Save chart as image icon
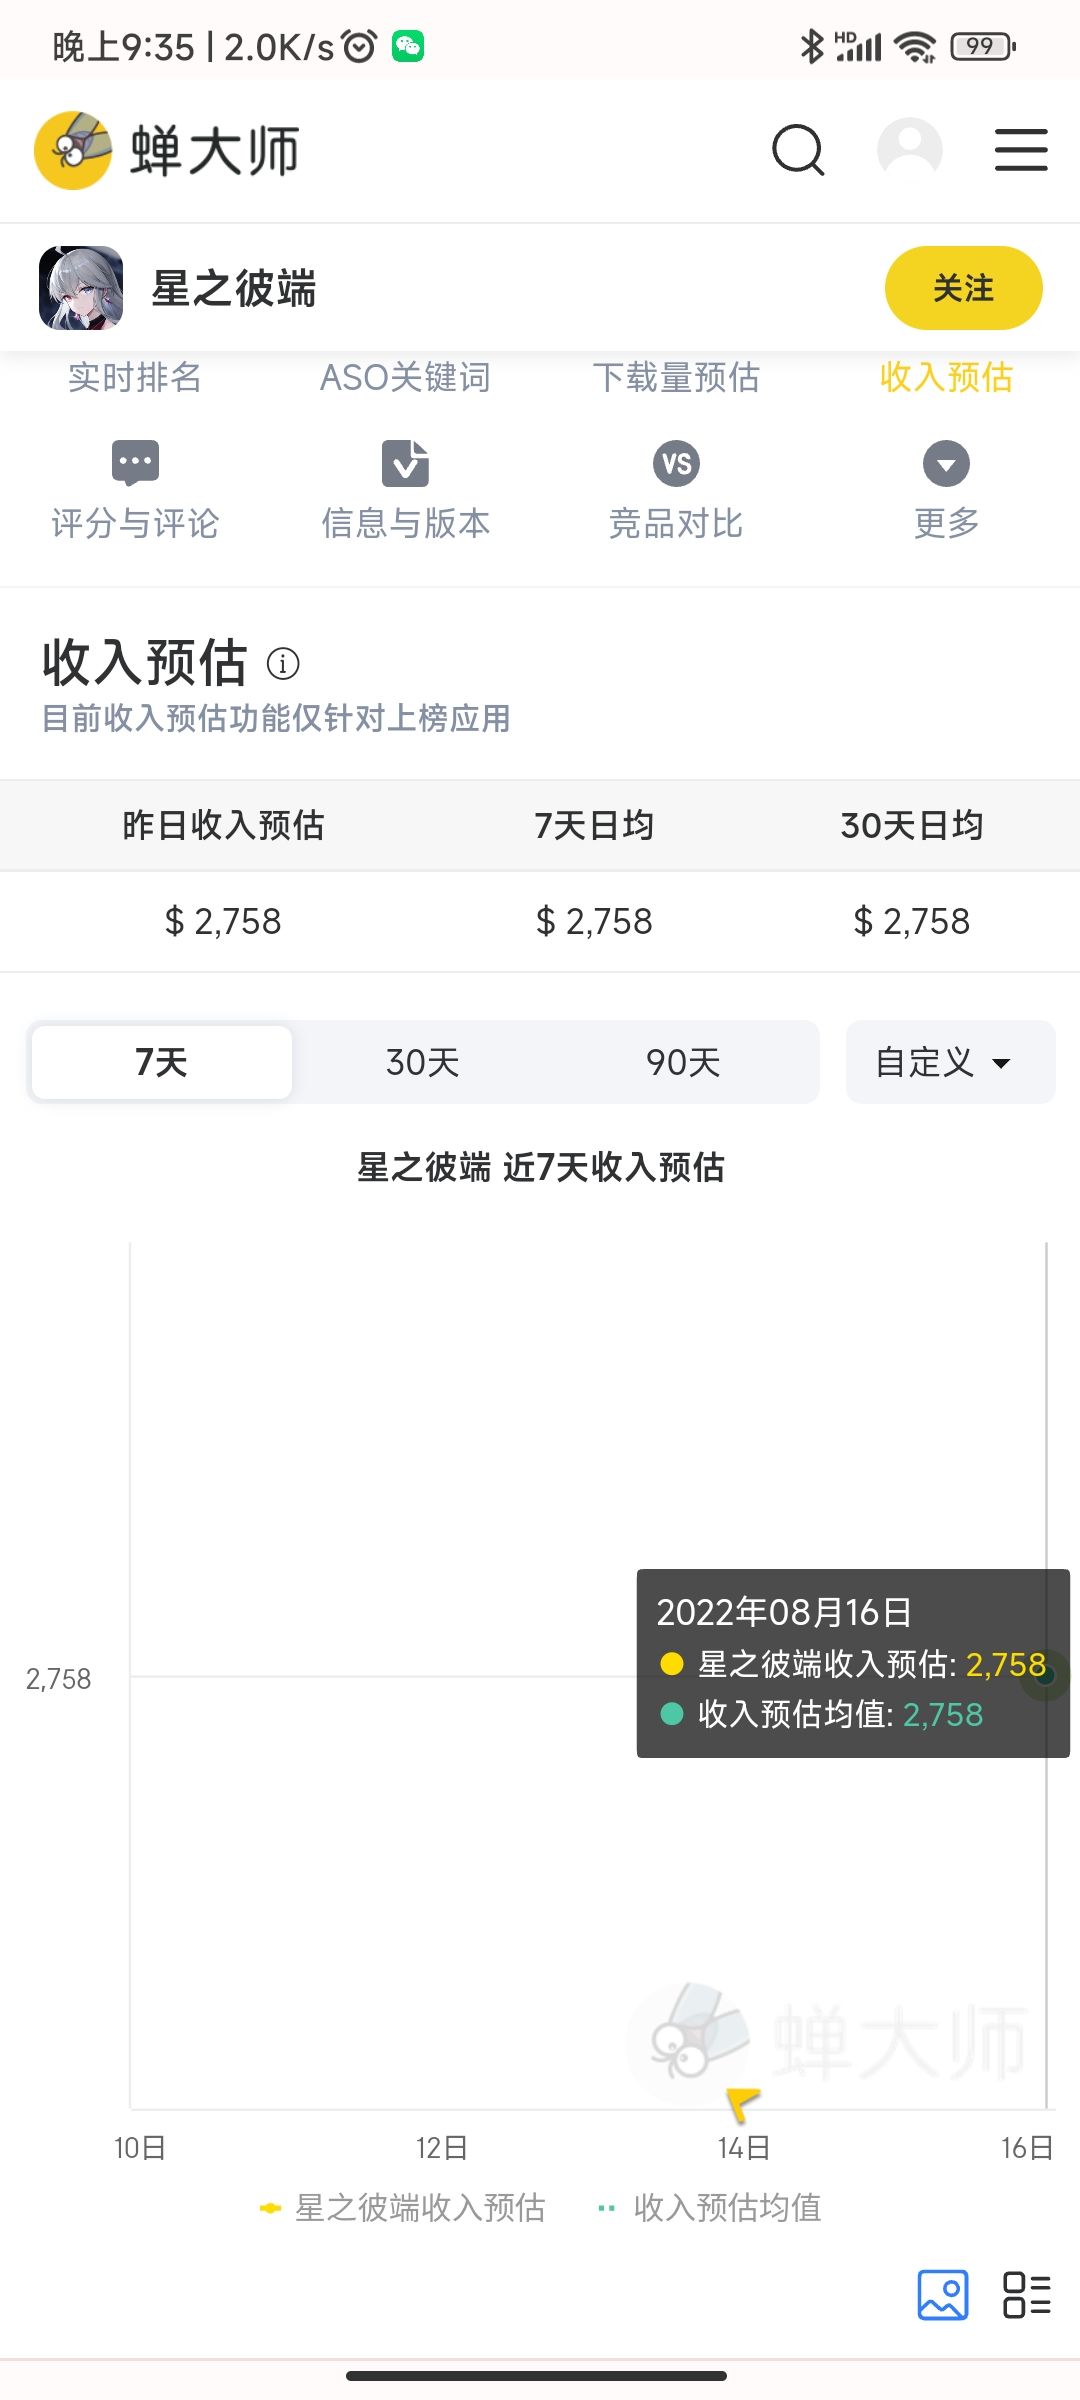Screen dimensions: 1080x2400 pos(943,2295)
